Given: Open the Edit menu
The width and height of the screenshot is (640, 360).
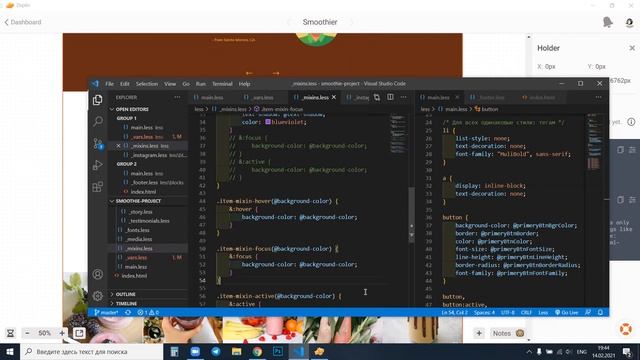Looking at the screenshot, I should coord(124,84).
